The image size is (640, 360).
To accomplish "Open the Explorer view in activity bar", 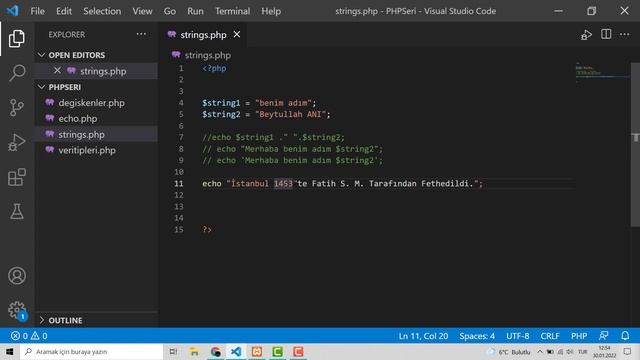I will [x=16, y=38].
